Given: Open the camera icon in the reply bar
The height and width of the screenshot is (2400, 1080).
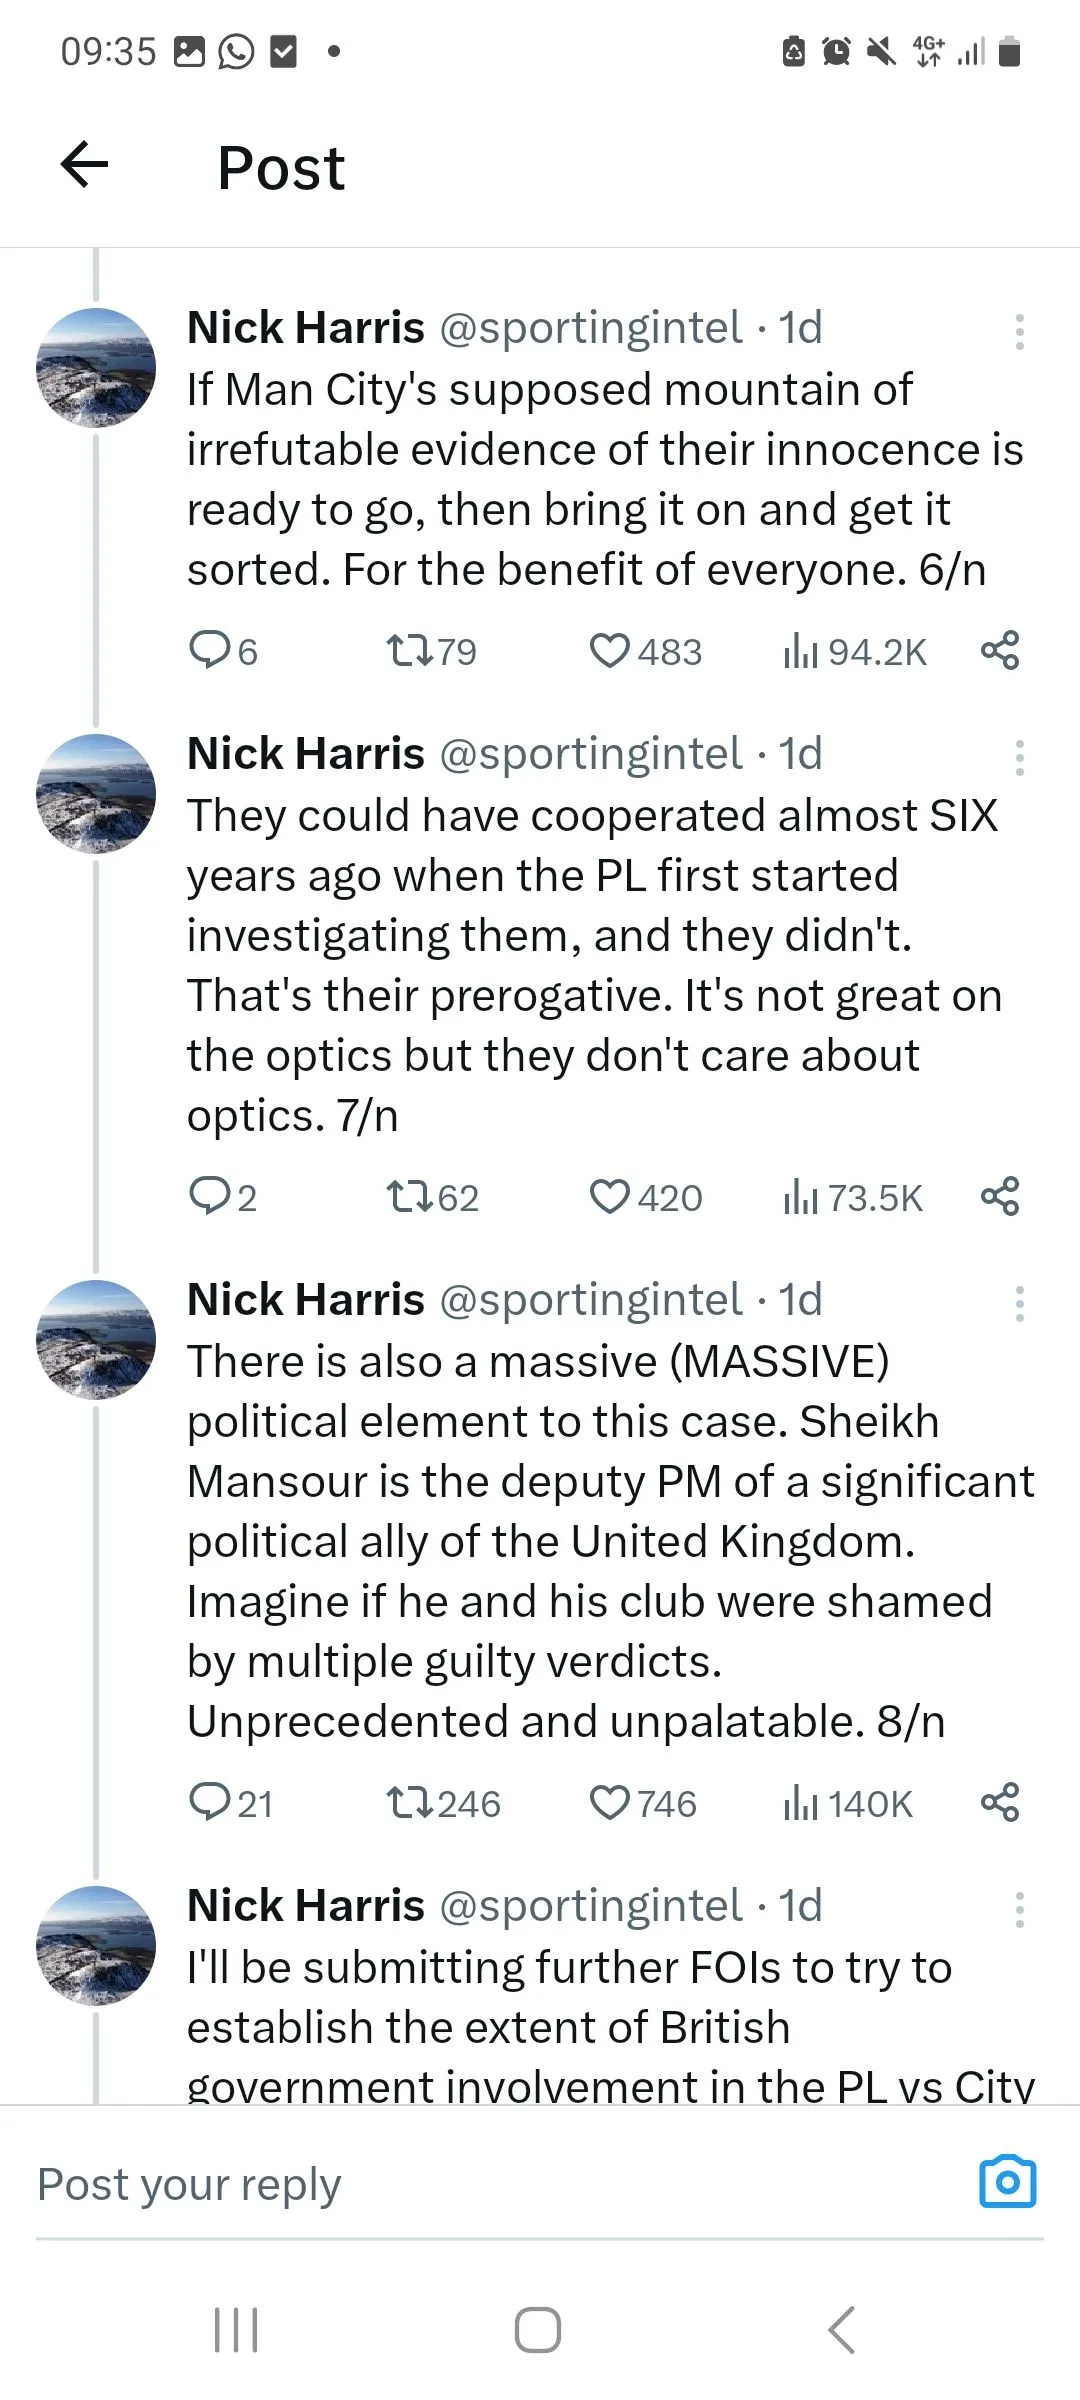Looking at the screenshot, I should pyautogui.click(x=1007, y=2181).
